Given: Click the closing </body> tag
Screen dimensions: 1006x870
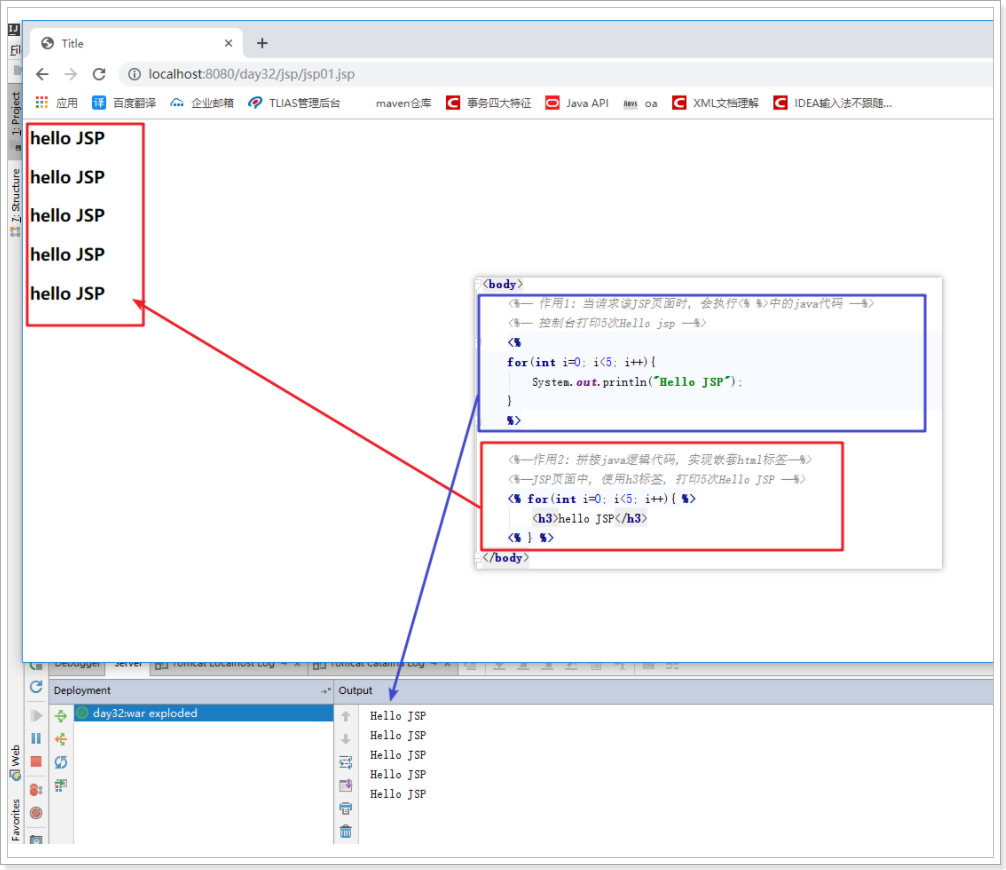Looking at the screenshot, I should 506,558.
